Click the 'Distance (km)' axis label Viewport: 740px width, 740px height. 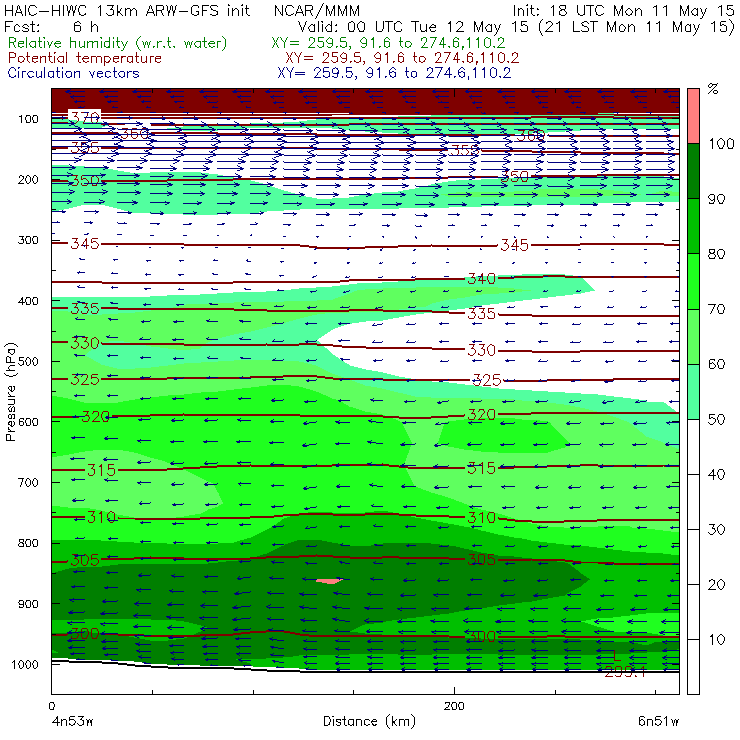369,722
